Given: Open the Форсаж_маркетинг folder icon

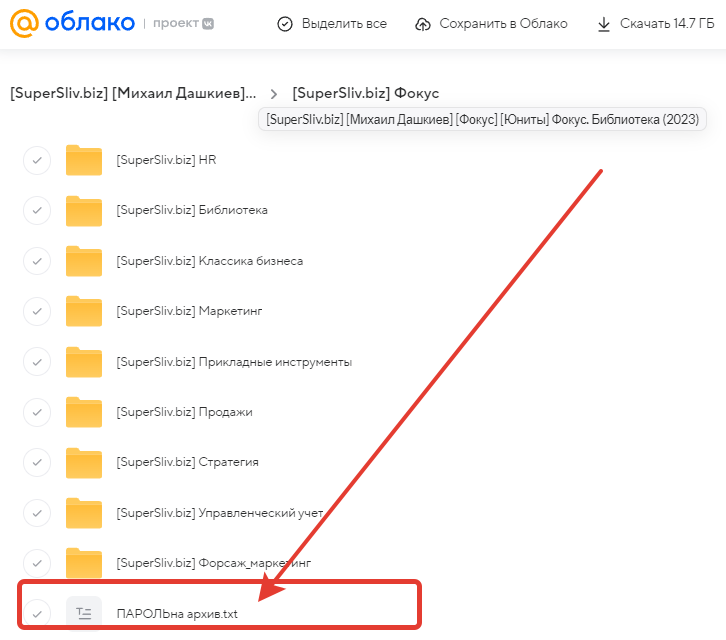Looking at the screenshot, I should point(84,563).
